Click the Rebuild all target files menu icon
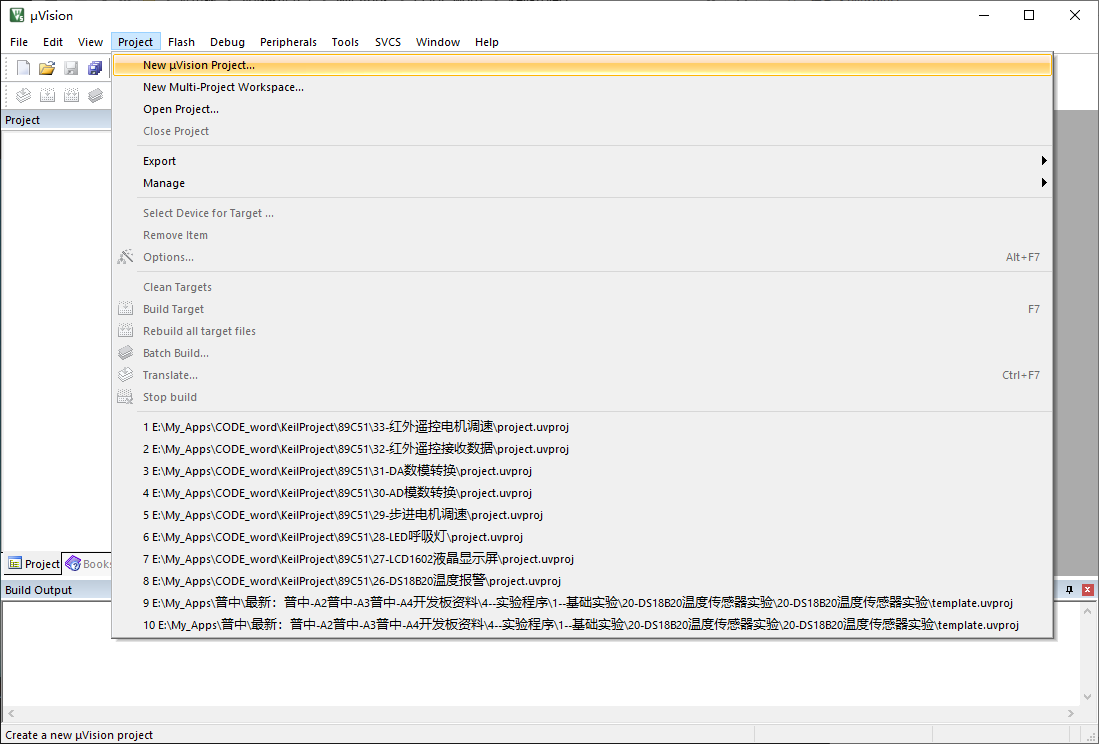Image resolution: width=1099 pixels, height=744 pixels. pyautogui.click(x=125, y=331)
